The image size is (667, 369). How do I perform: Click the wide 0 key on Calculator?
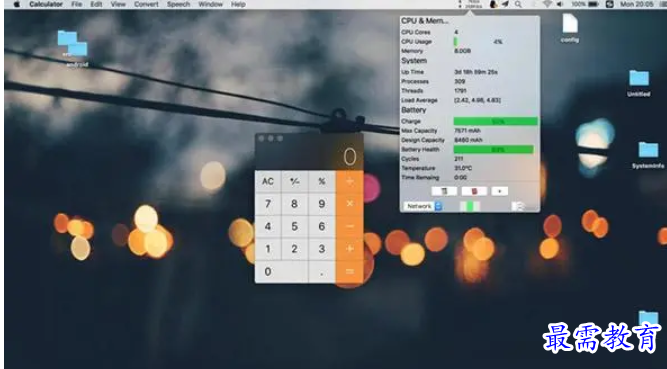281,272
